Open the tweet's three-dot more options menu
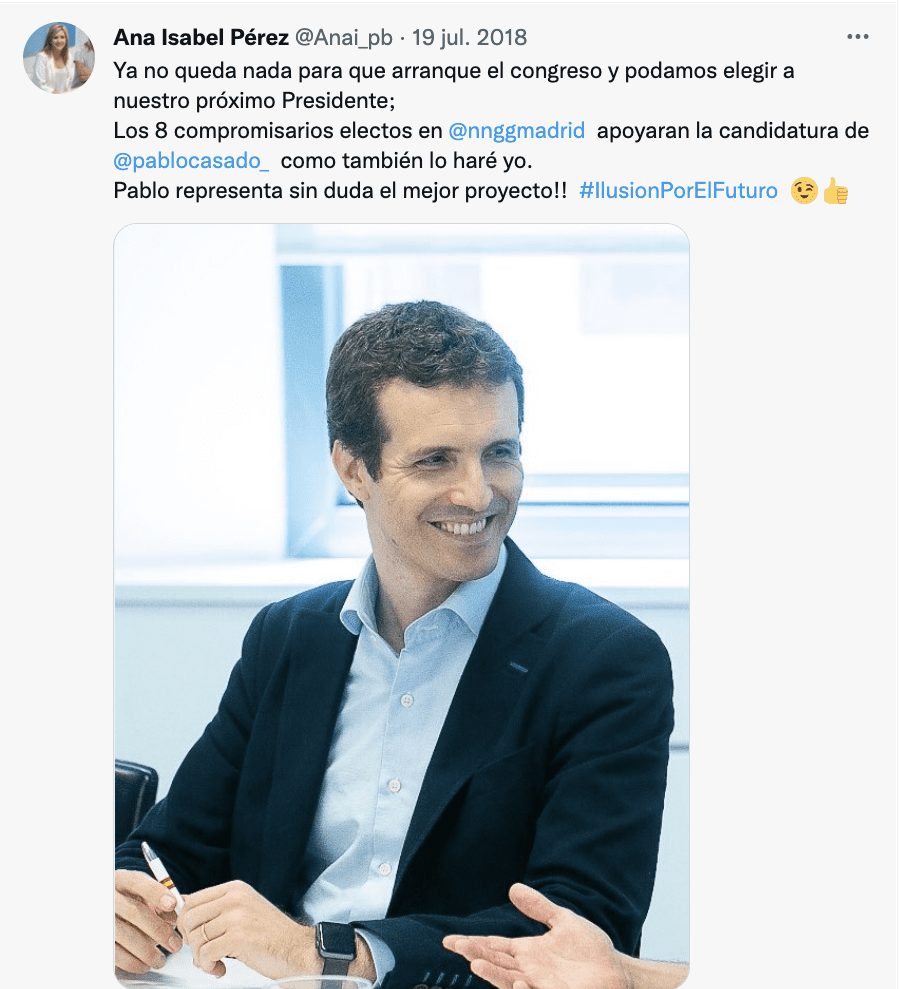 pyautogui.click(x=857, y=37)
